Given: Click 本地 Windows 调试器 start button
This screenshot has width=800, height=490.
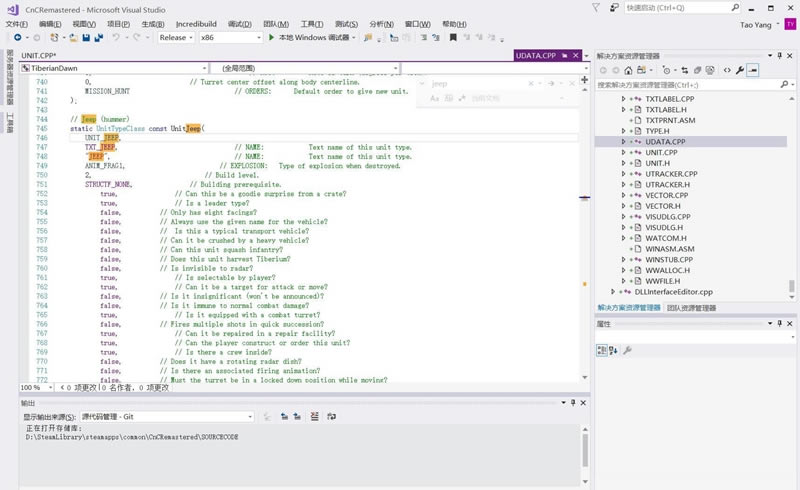Looking at the screenshot, I should (311, 37).
